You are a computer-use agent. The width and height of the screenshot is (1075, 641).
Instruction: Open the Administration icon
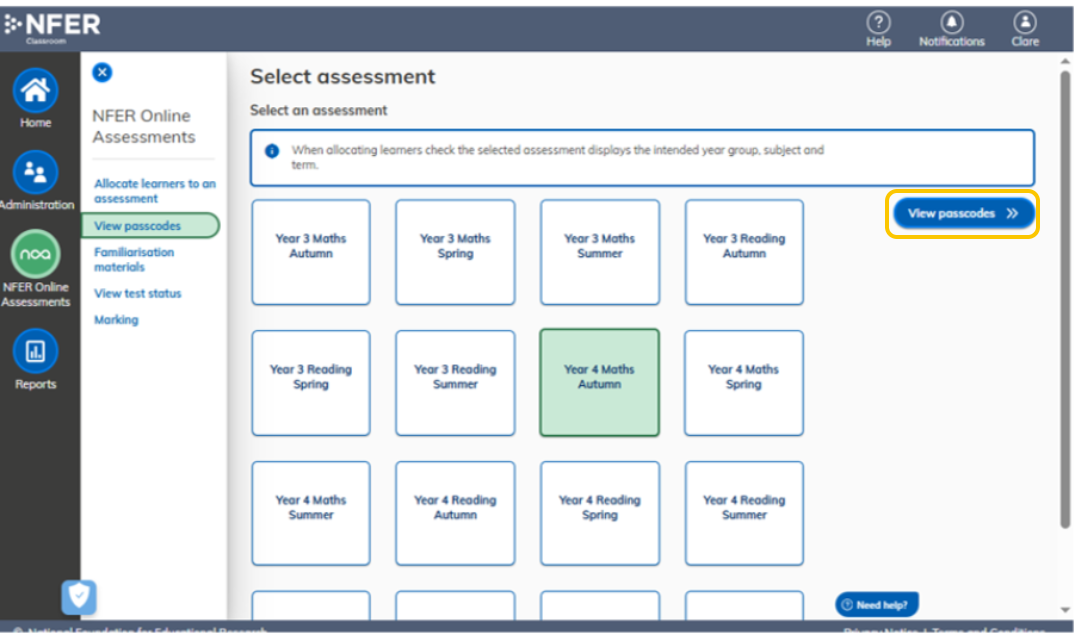coord(35,172)
